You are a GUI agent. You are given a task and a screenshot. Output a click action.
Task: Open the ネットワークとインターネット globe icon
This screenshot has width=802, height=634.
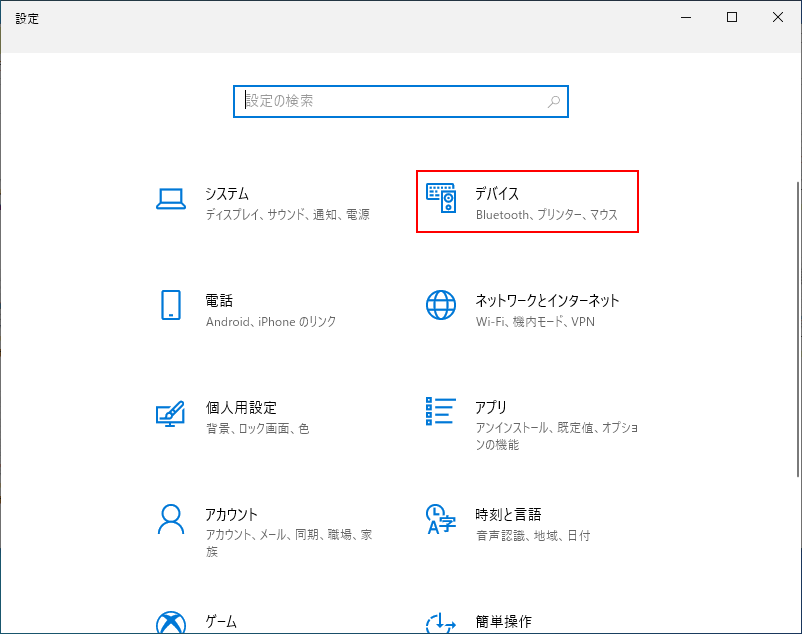tap(441, 305)
